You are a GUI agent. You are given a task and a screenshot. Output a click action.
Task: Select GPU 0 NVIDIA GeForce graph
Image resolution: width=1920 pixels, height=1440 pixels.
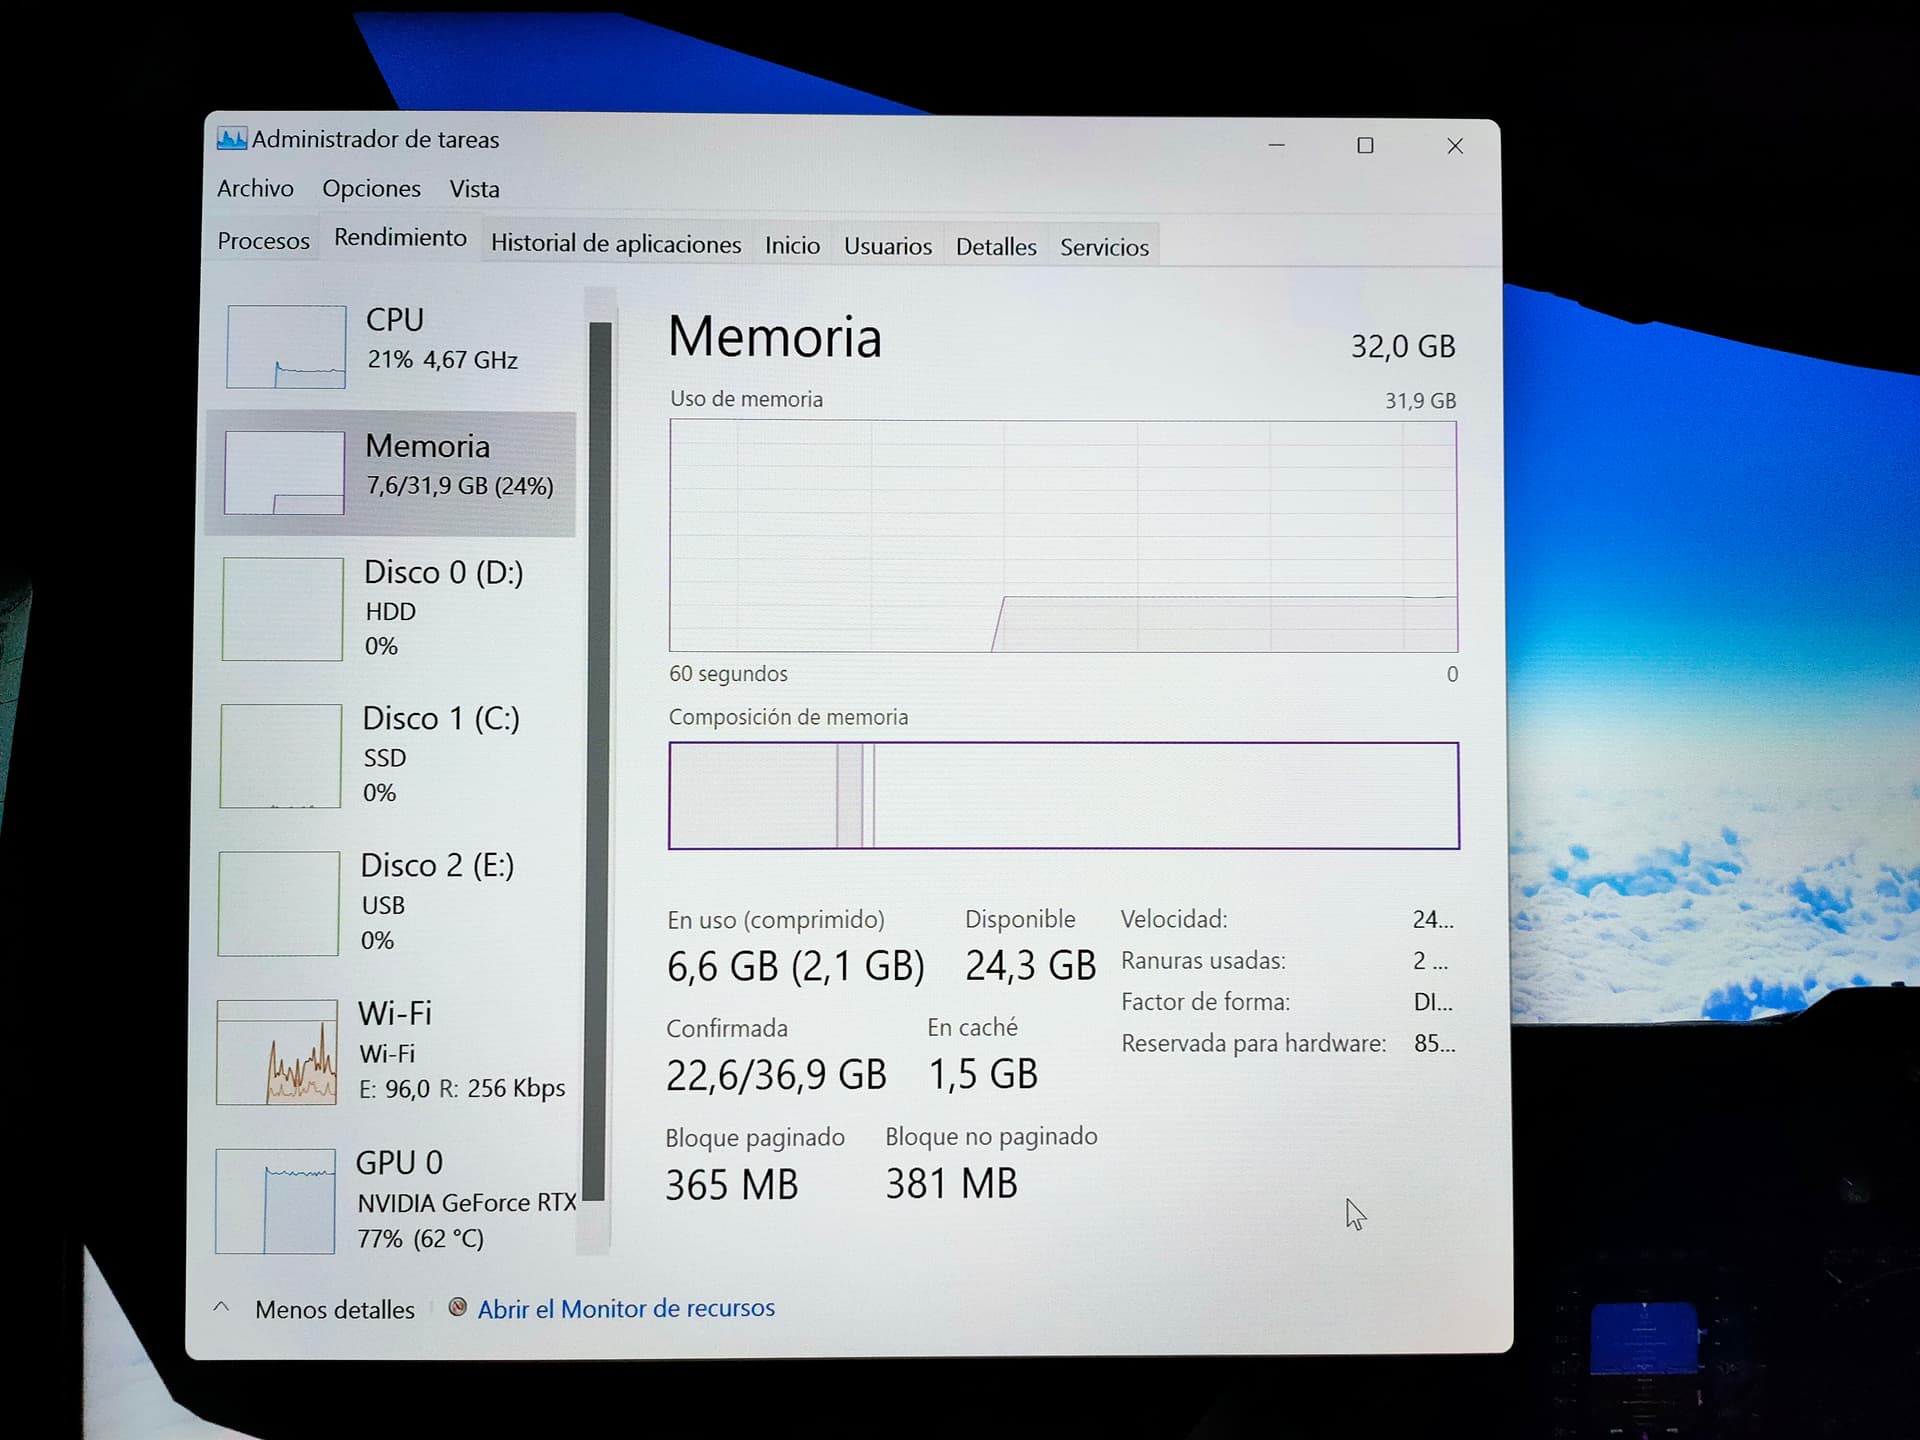275,1200
